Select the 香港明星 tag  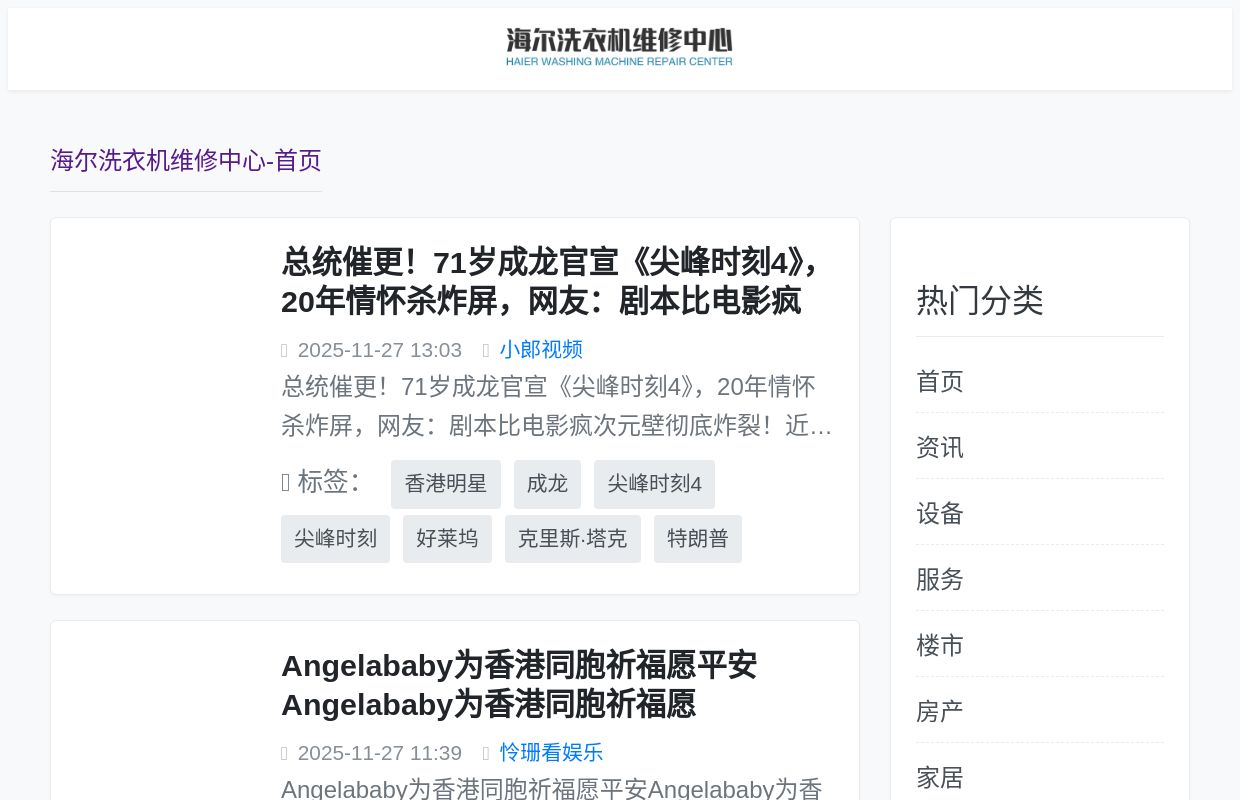pos(446,484)
